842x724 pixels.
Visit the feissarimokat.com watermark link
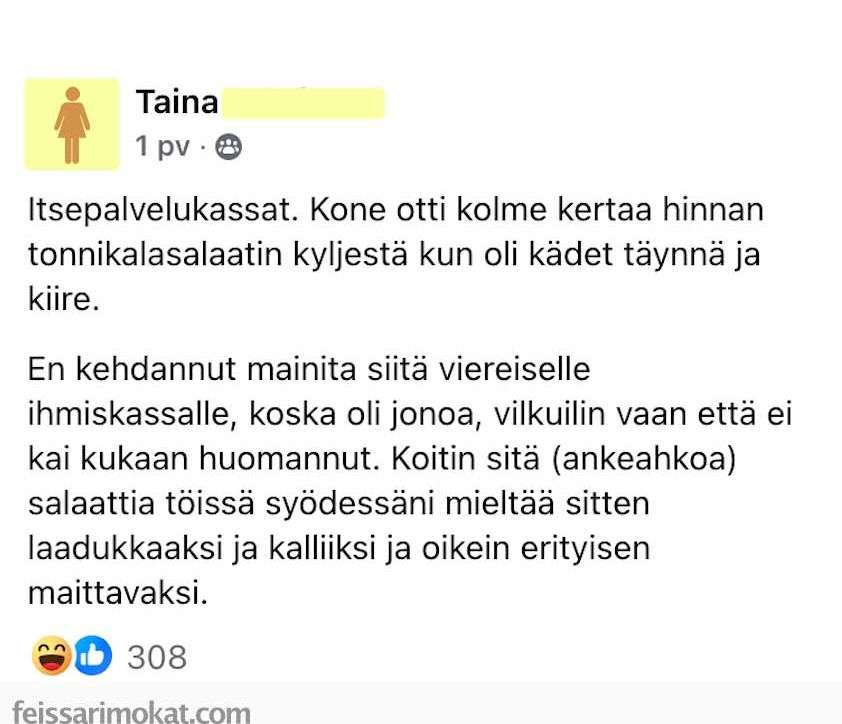(x=131, y=712)
